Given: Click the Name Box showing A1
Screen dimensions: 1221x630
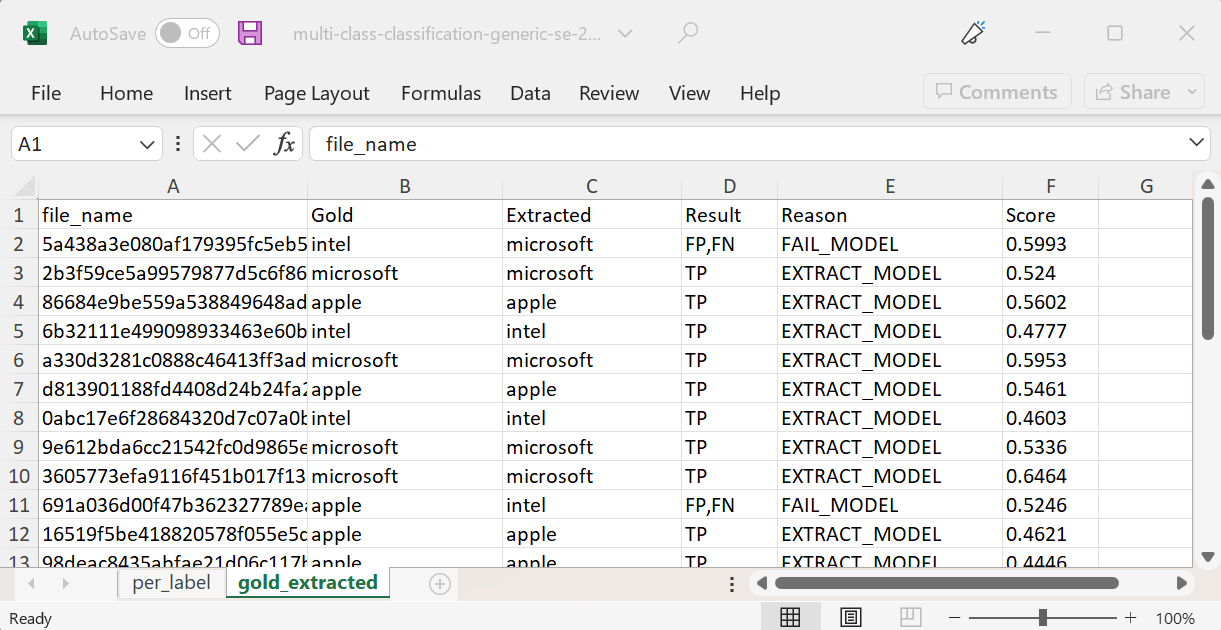Looking at the screenshot, I should (x=74, y=144).
